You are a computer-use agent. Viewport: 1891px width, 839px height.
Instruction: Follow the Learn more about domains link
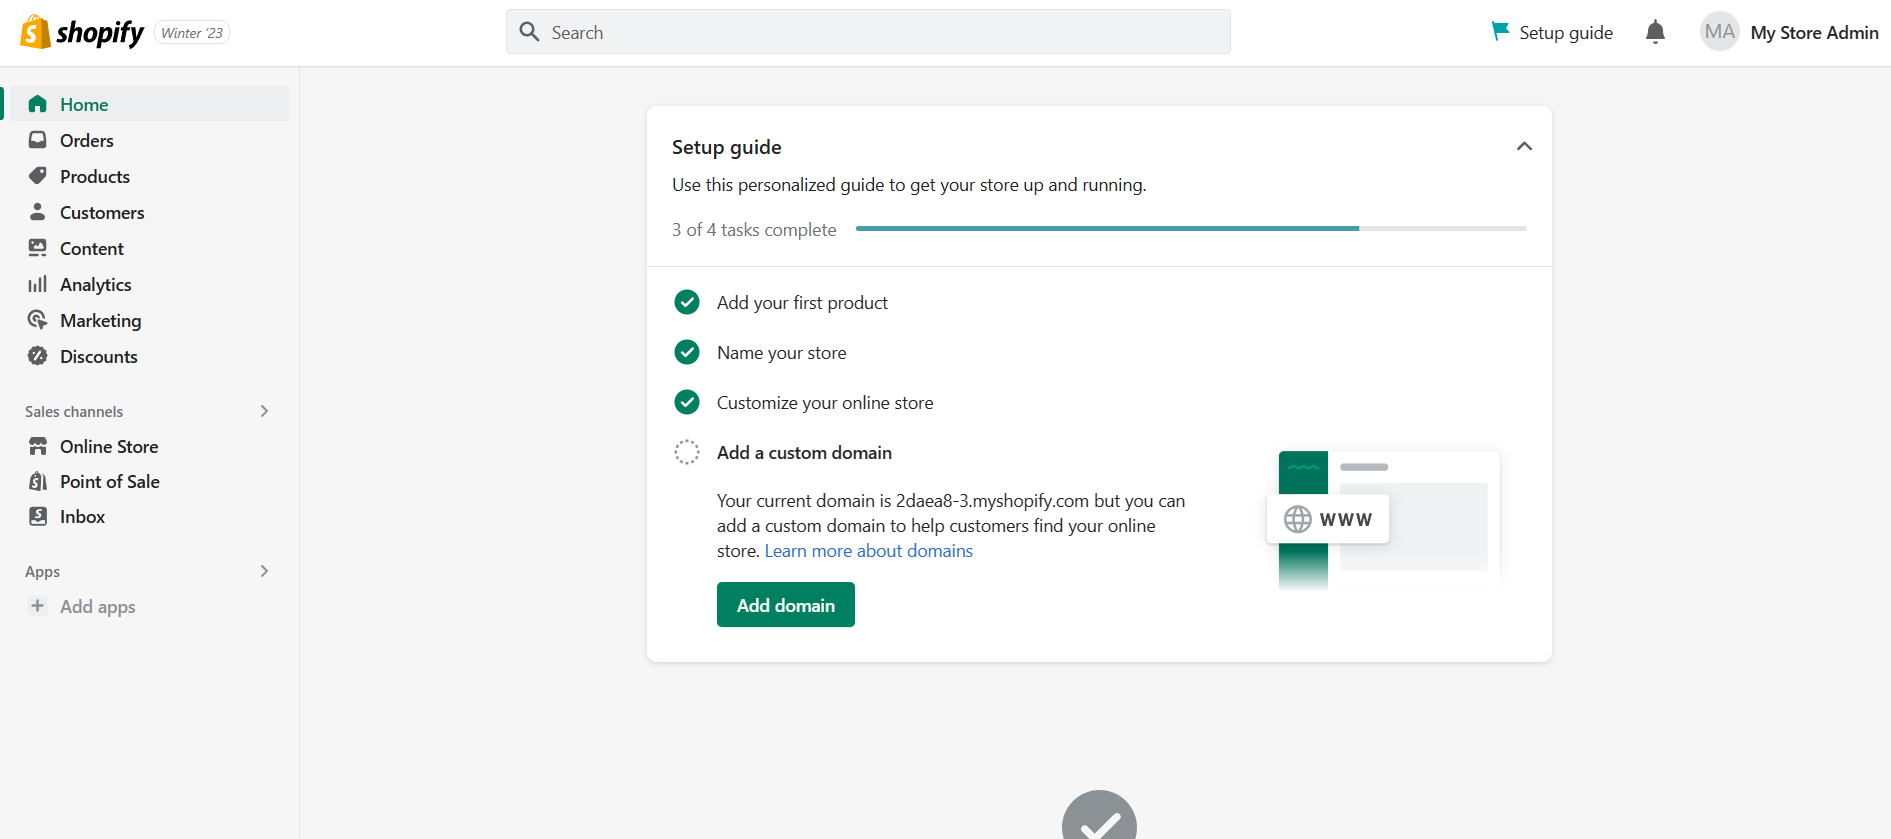(x=869, y=551)
